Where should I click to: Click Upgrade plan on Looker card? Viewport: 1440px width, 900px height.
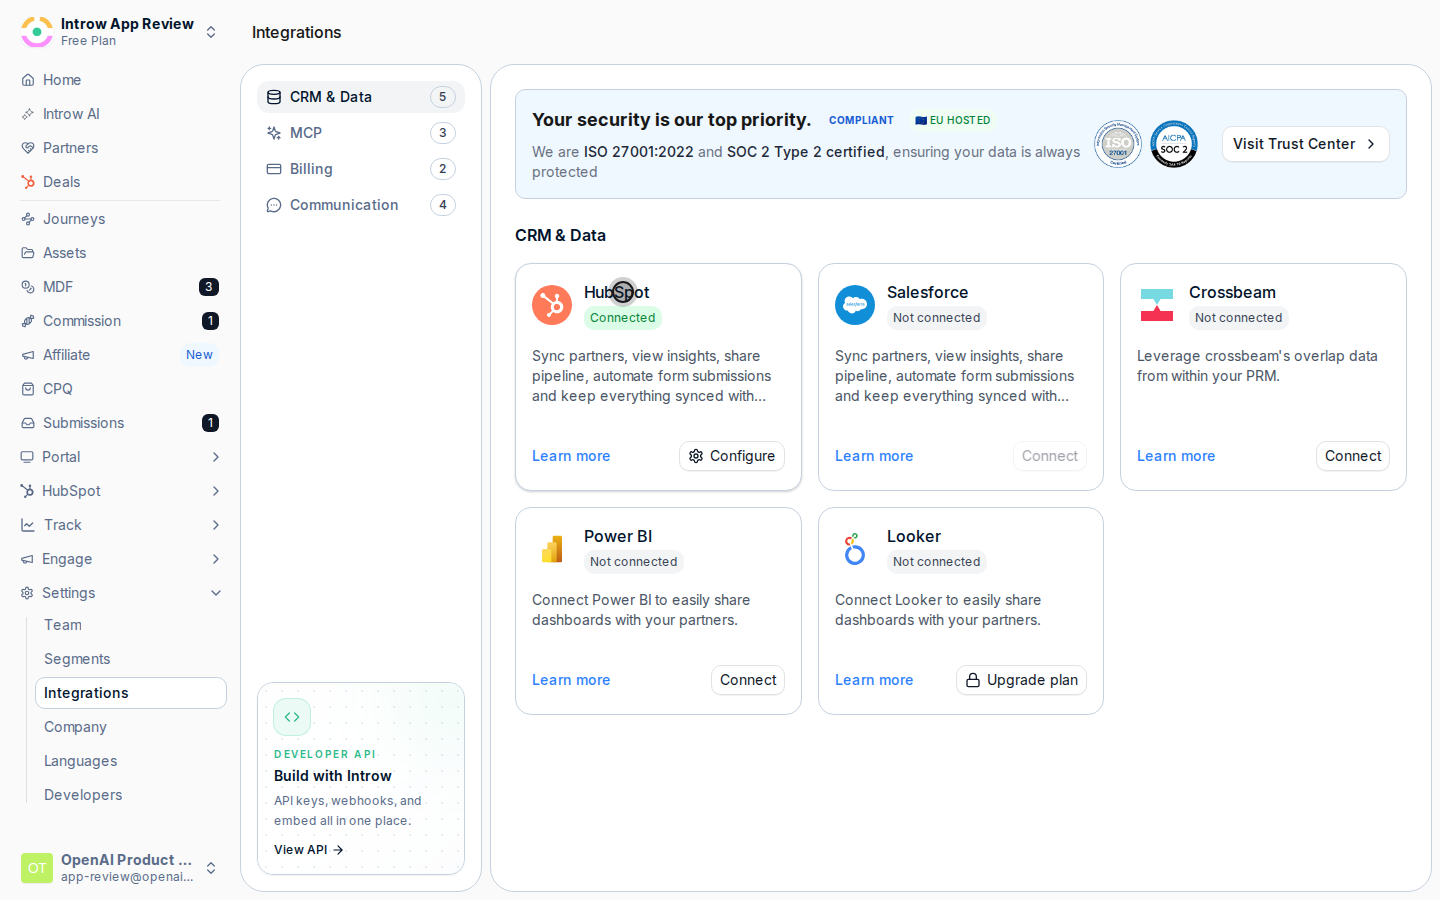pos(1022,680)
